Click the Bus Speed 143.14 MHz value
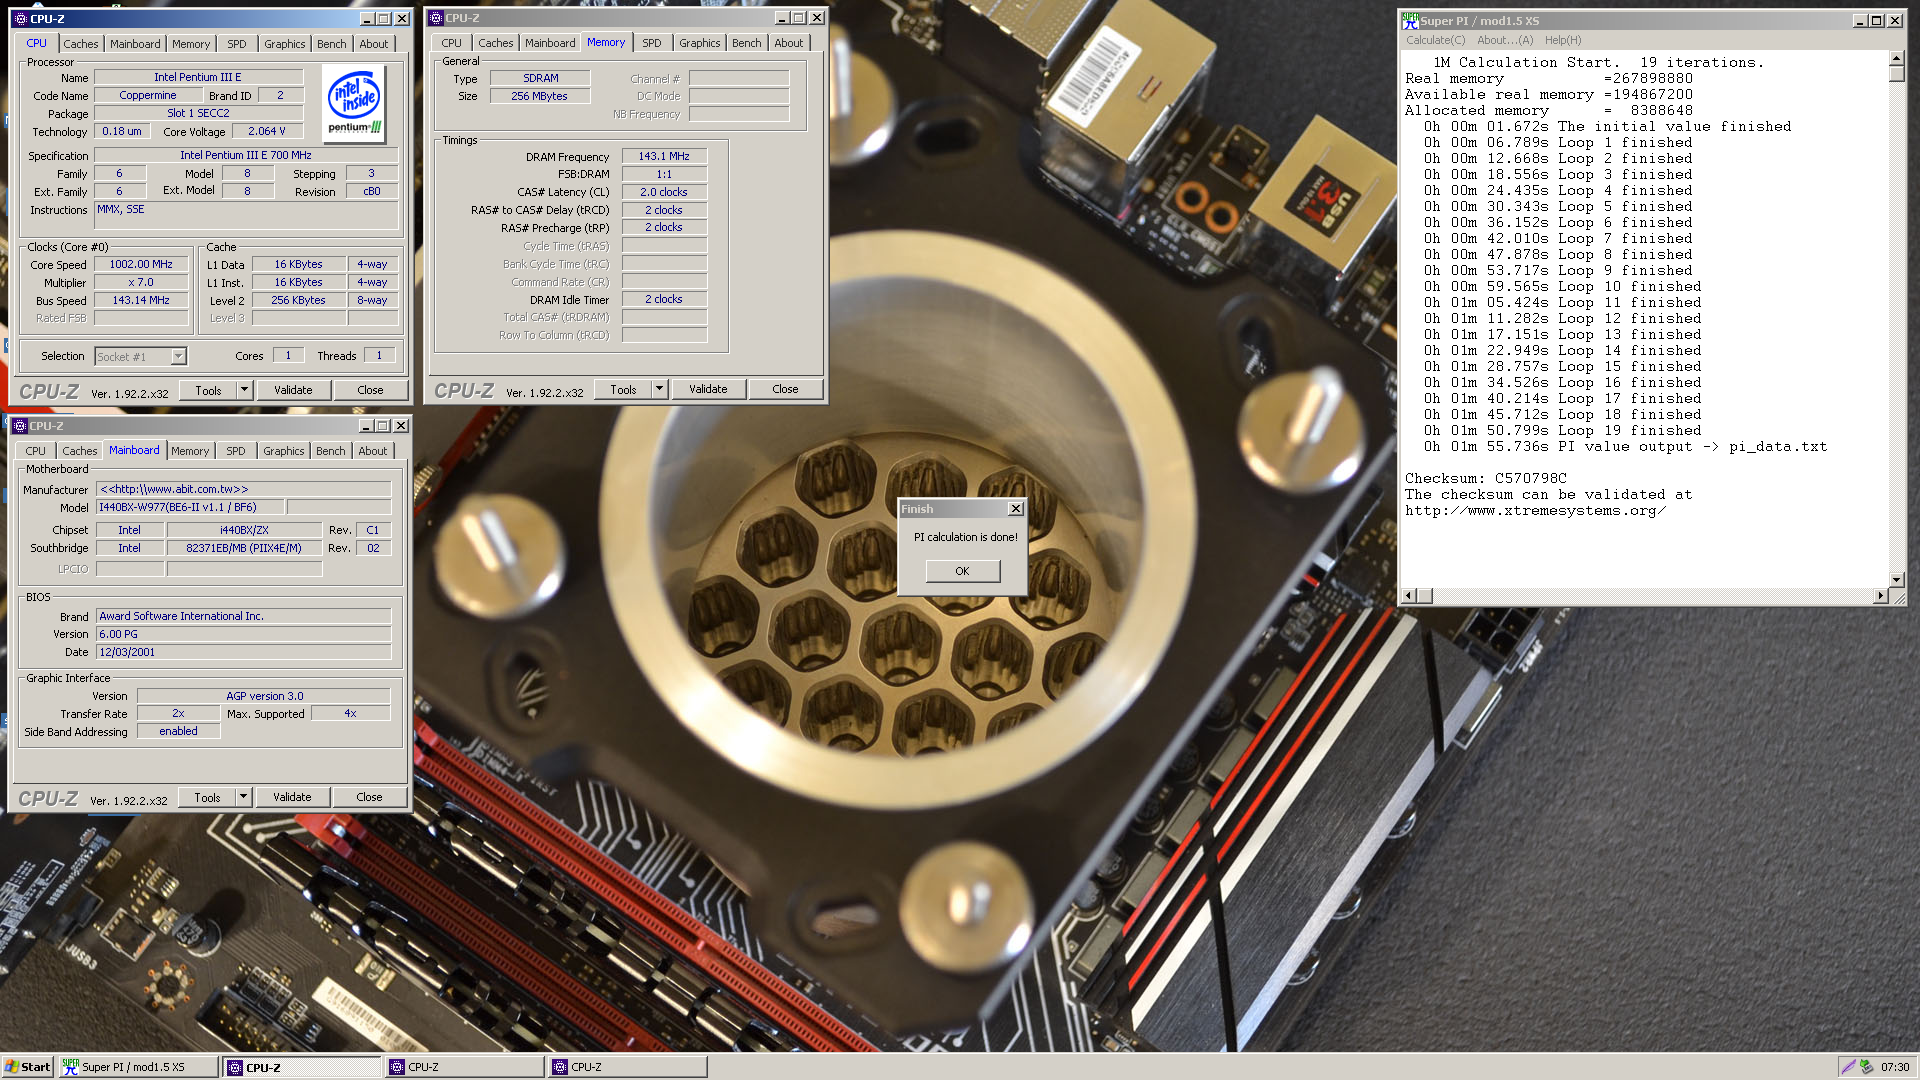Screen dimensions: 1920x1080 click(141, 300)
